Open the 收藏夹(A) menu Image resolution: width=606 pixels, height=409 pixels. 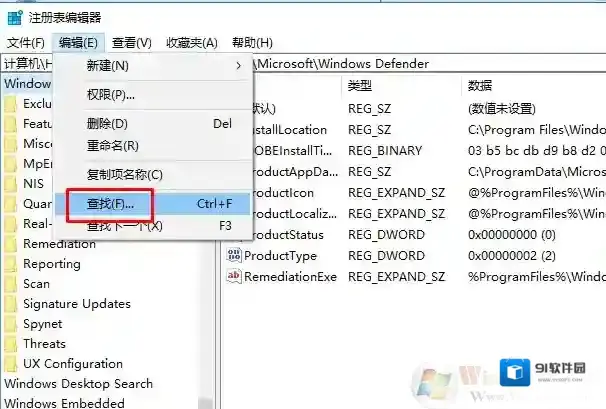point(192,43)
